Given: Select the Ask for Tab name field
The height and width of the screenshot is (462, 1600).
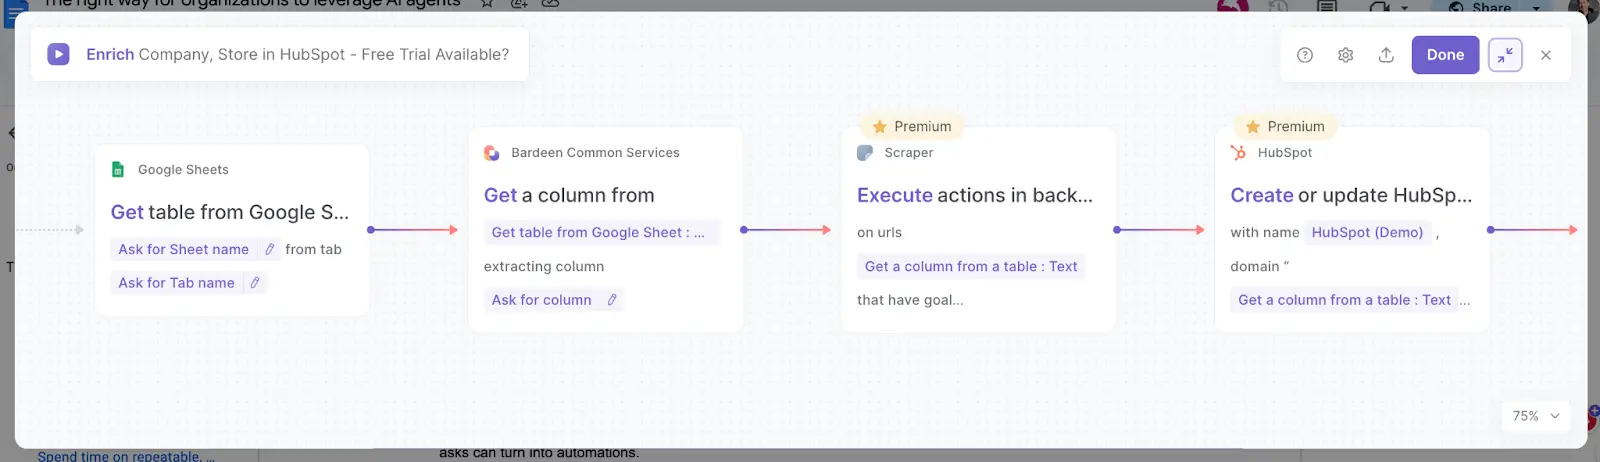Looking at the screenshot, I should [x=188, y=283].
